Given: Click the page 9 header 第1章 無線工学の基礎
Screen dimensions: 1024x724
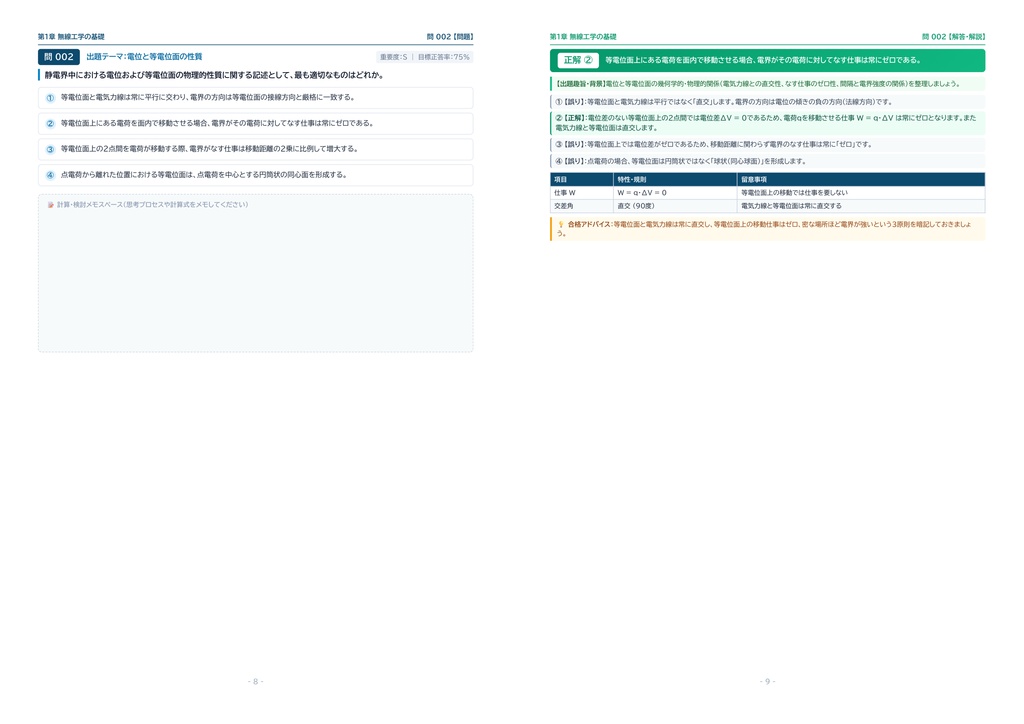Looking at the screenshot, I should tap(583, 37).
